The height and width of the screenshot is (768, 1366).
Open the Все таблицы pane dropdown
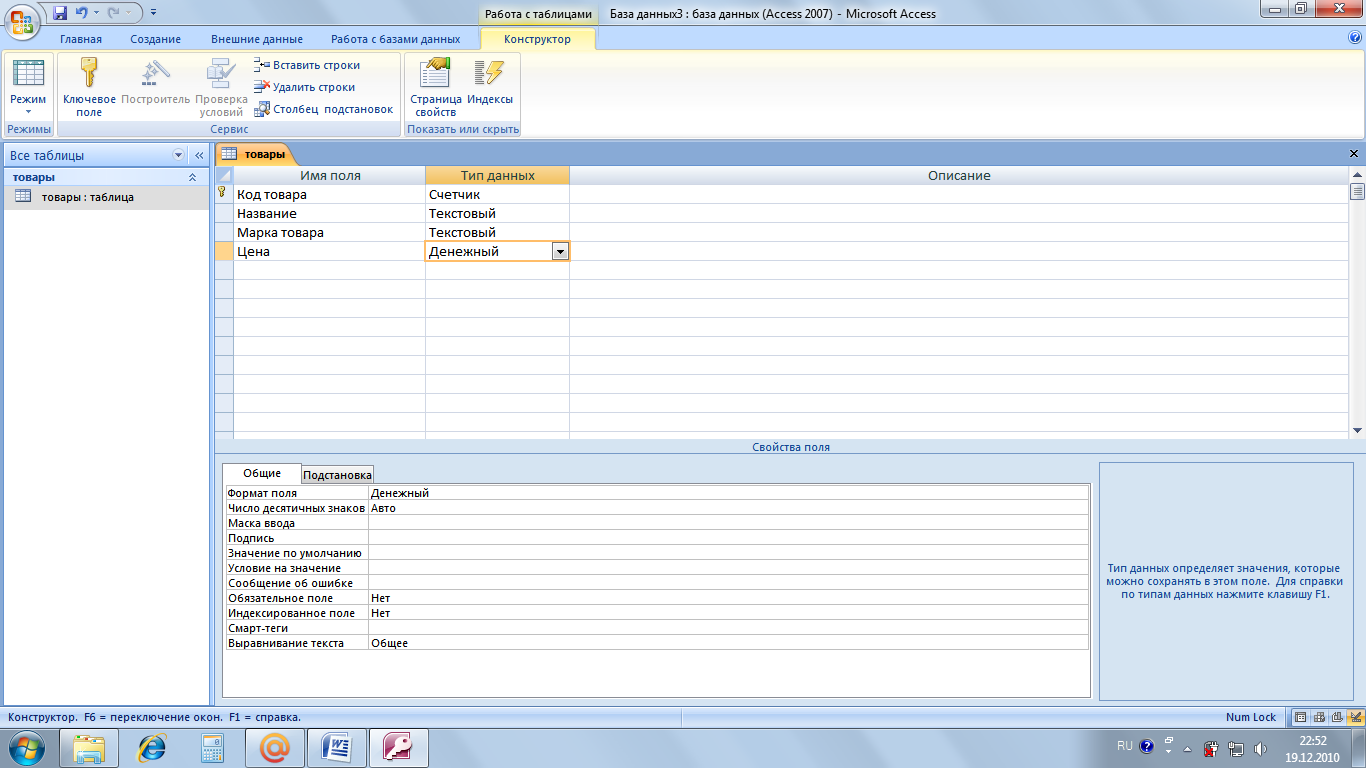(x=179, y=155)
